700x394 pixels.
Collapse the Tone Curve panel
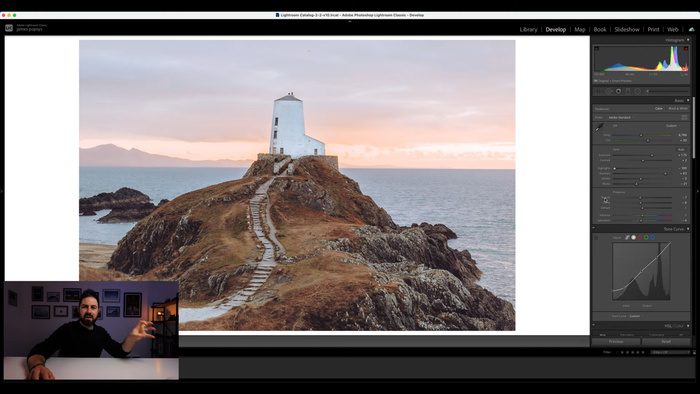688,228
